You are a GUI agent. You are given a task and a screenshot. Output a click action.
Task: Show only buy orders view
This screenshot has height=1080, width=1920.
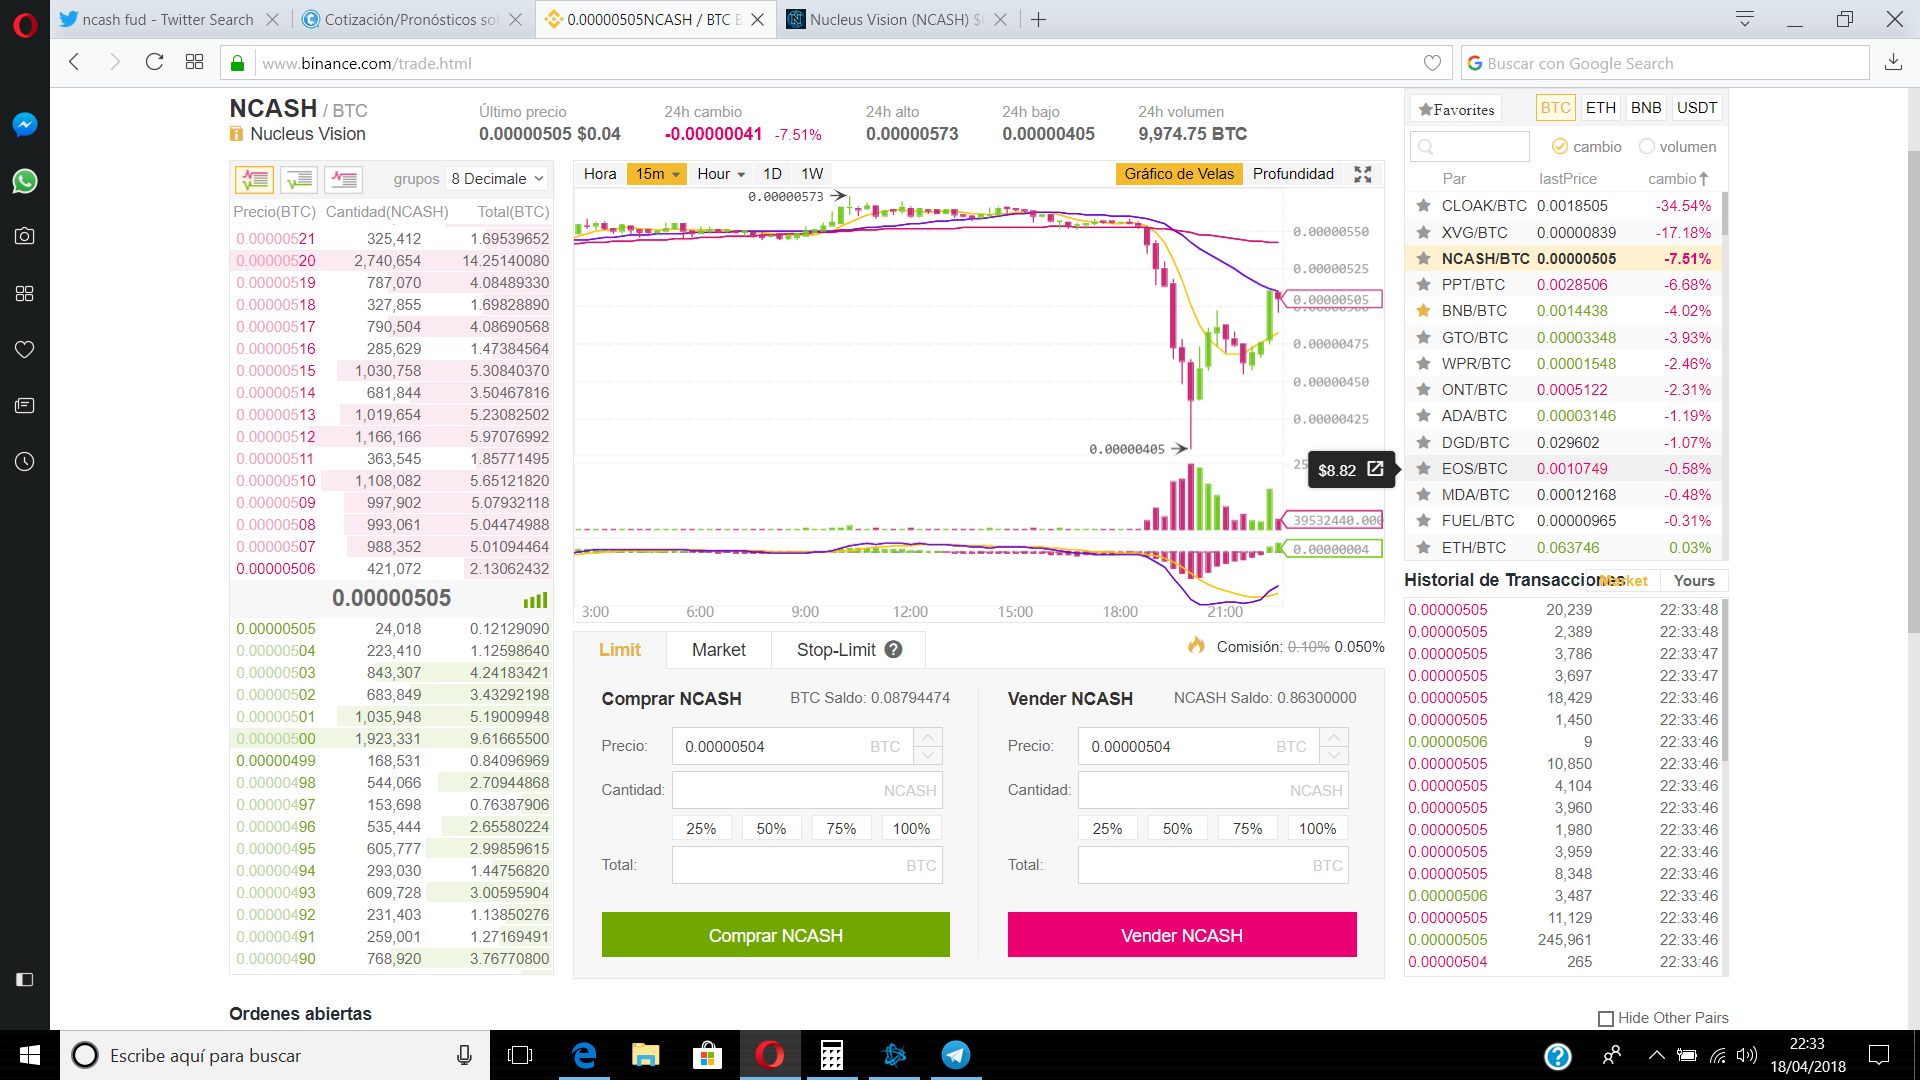pyautogui.click(x=299, y=179)
